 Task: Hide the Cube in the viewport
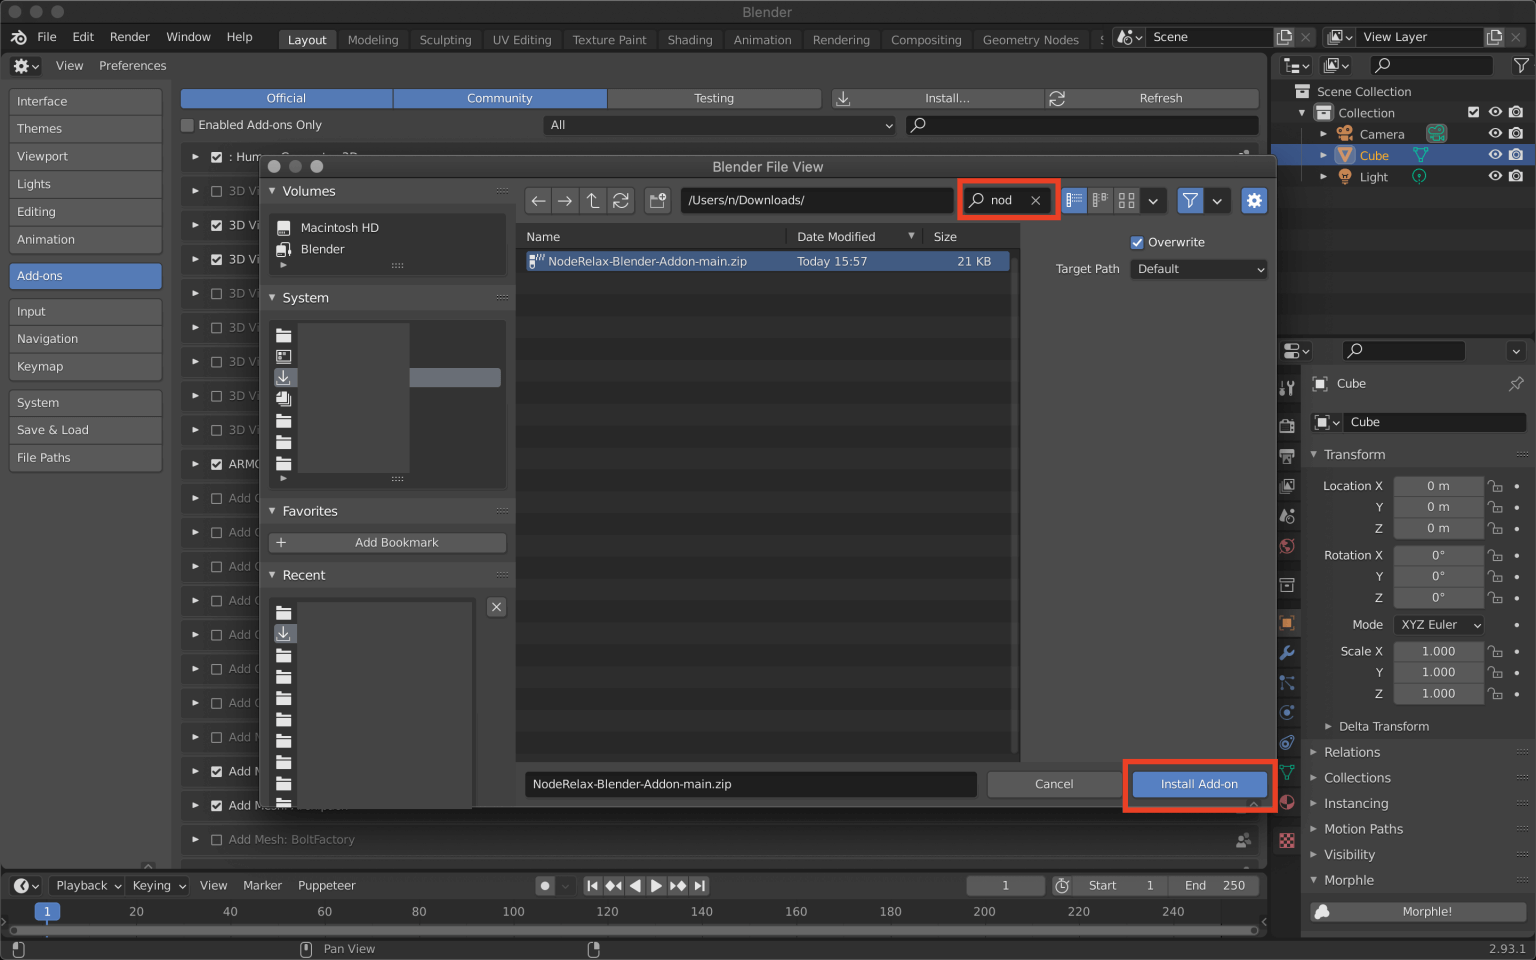click(1495, 155)
